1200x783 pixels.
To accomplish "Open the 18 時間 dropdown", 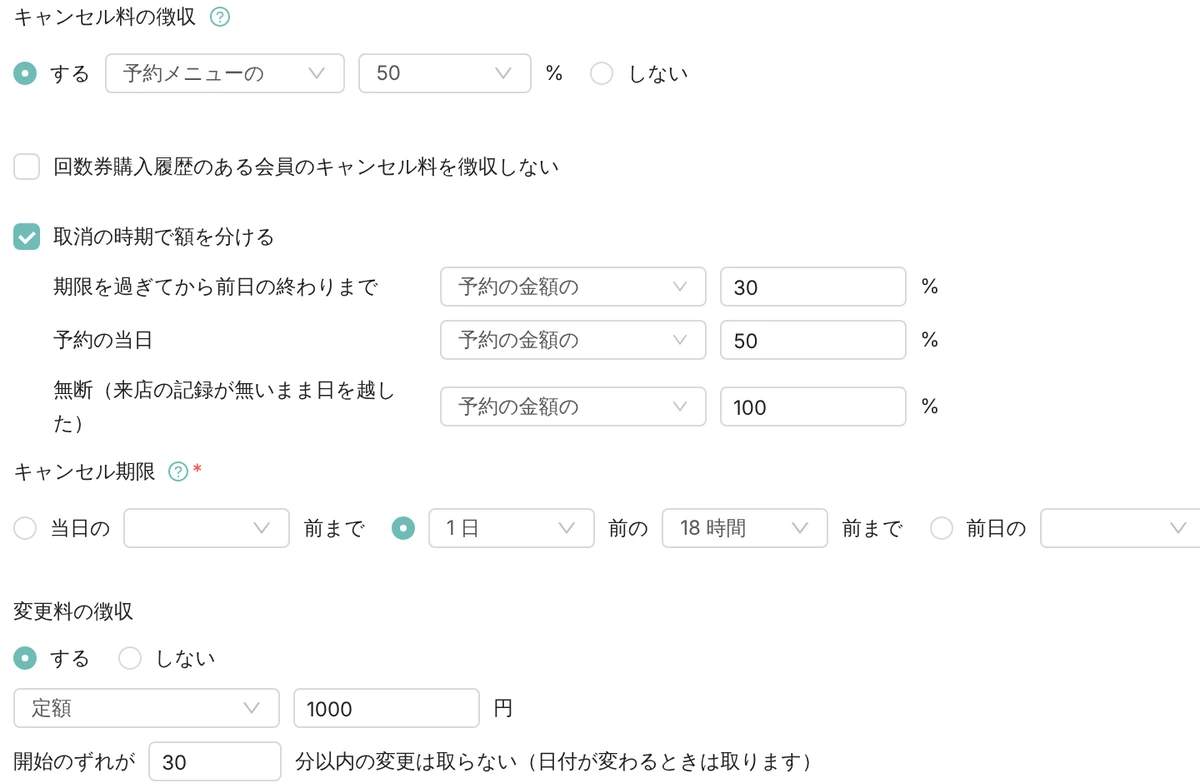I will [745, 528].
